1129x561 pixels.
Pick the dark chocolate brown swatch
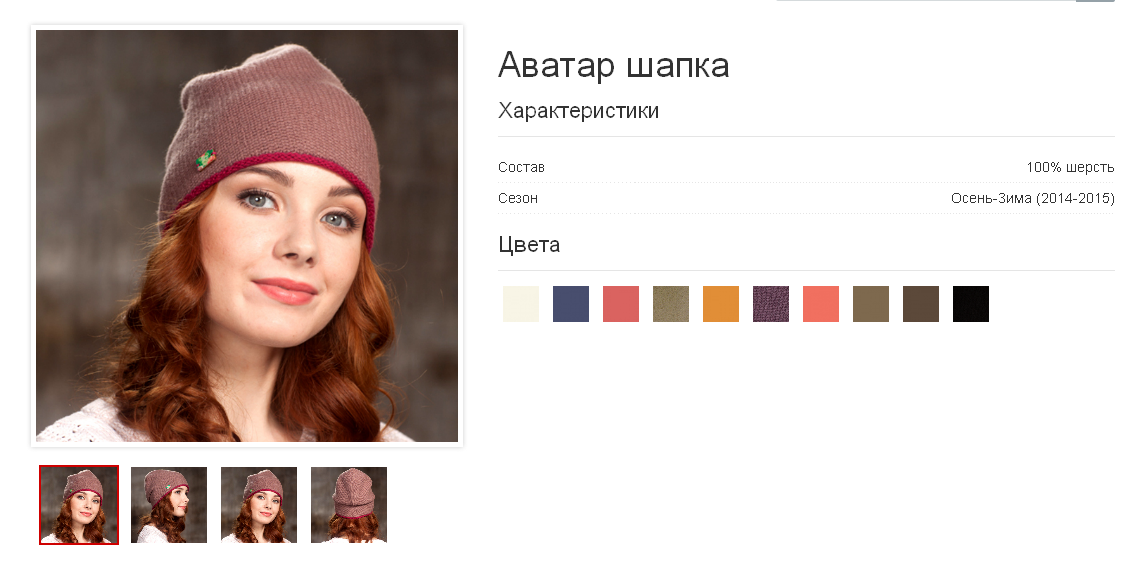(x=921, y=304)
